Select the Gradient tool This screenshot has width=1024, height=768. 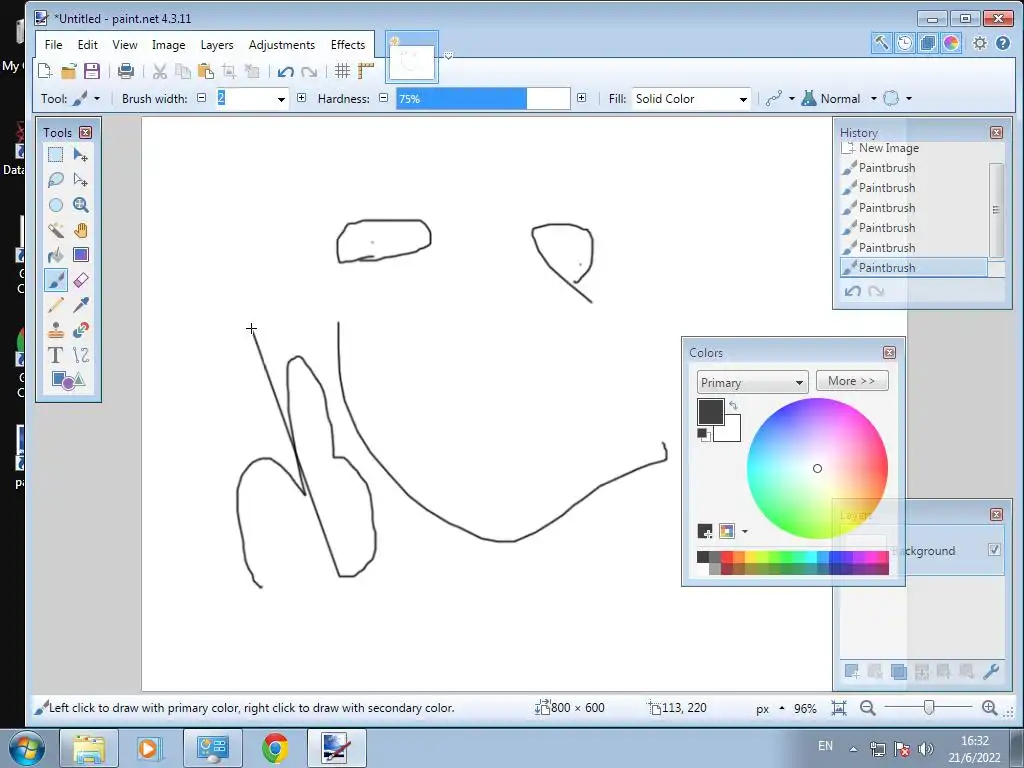(81, 255)
